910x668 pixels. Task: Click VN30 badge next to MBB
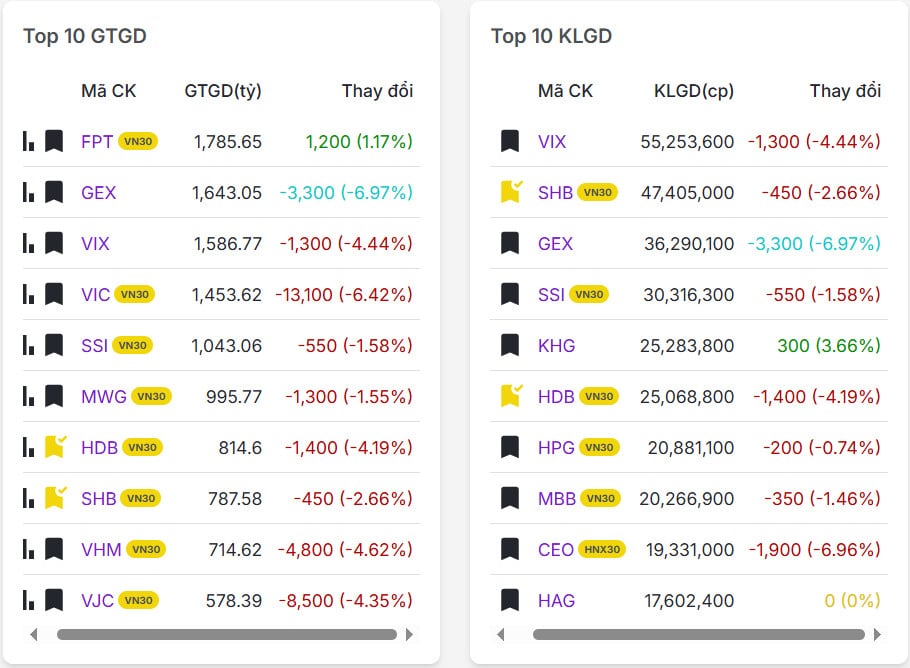click(600, 498)
